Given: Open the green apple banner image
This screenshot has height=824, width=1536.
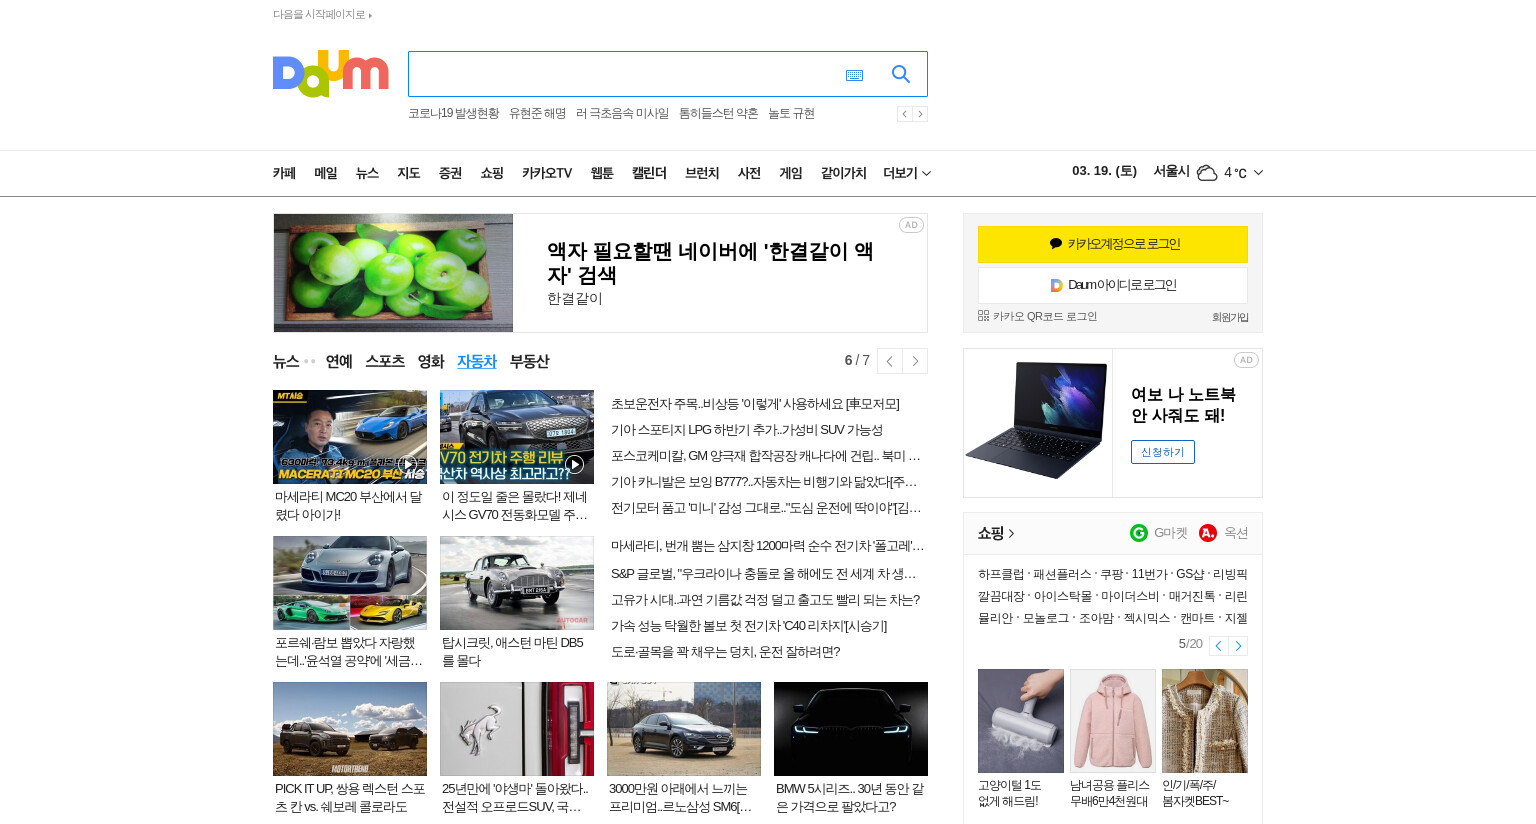Looking at the screenshot, I should pyautogui.click(x=393, y=273).
